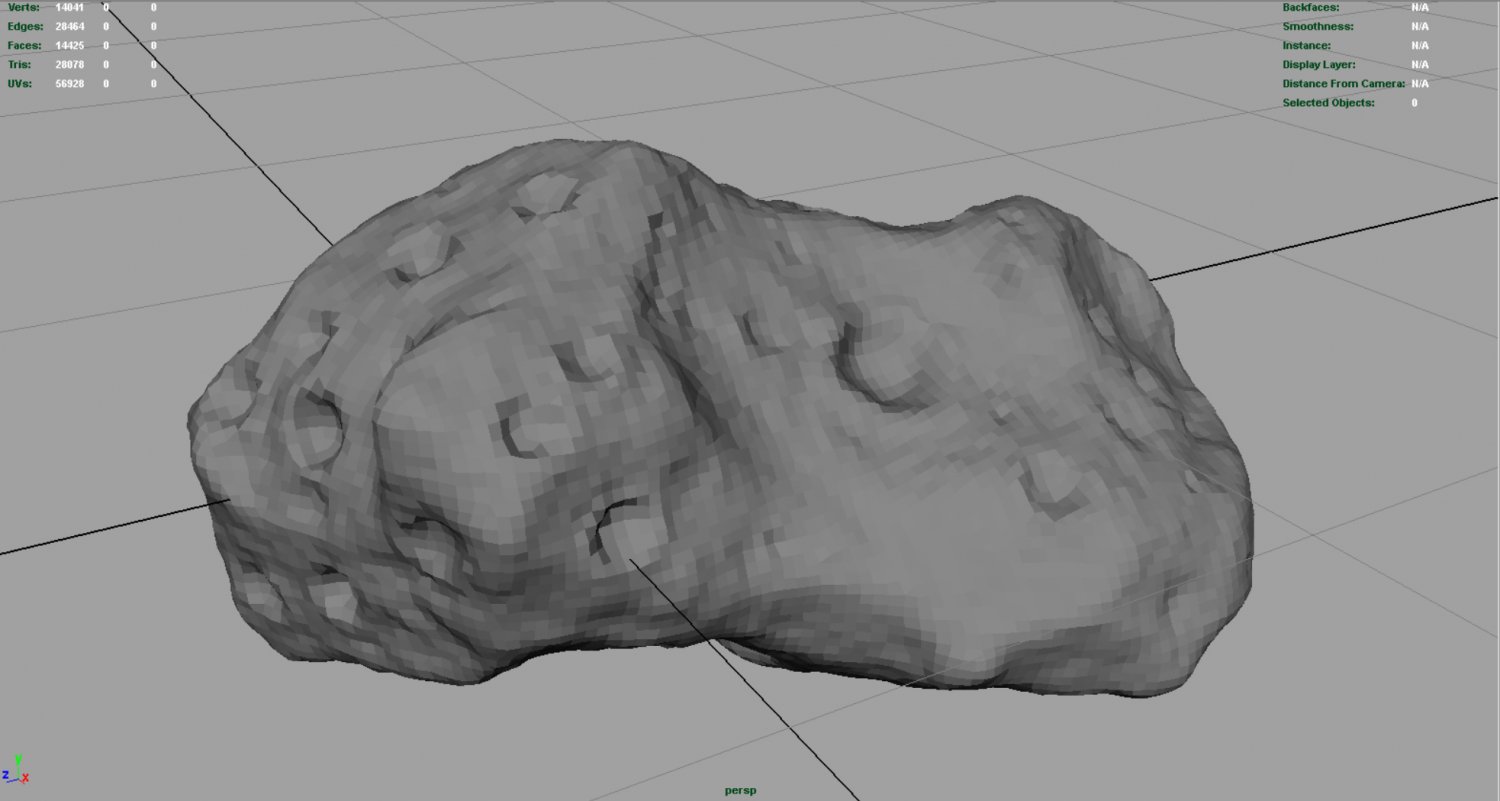
Task: Click the Instance label in object details
Action: (x=1306, y=45)
